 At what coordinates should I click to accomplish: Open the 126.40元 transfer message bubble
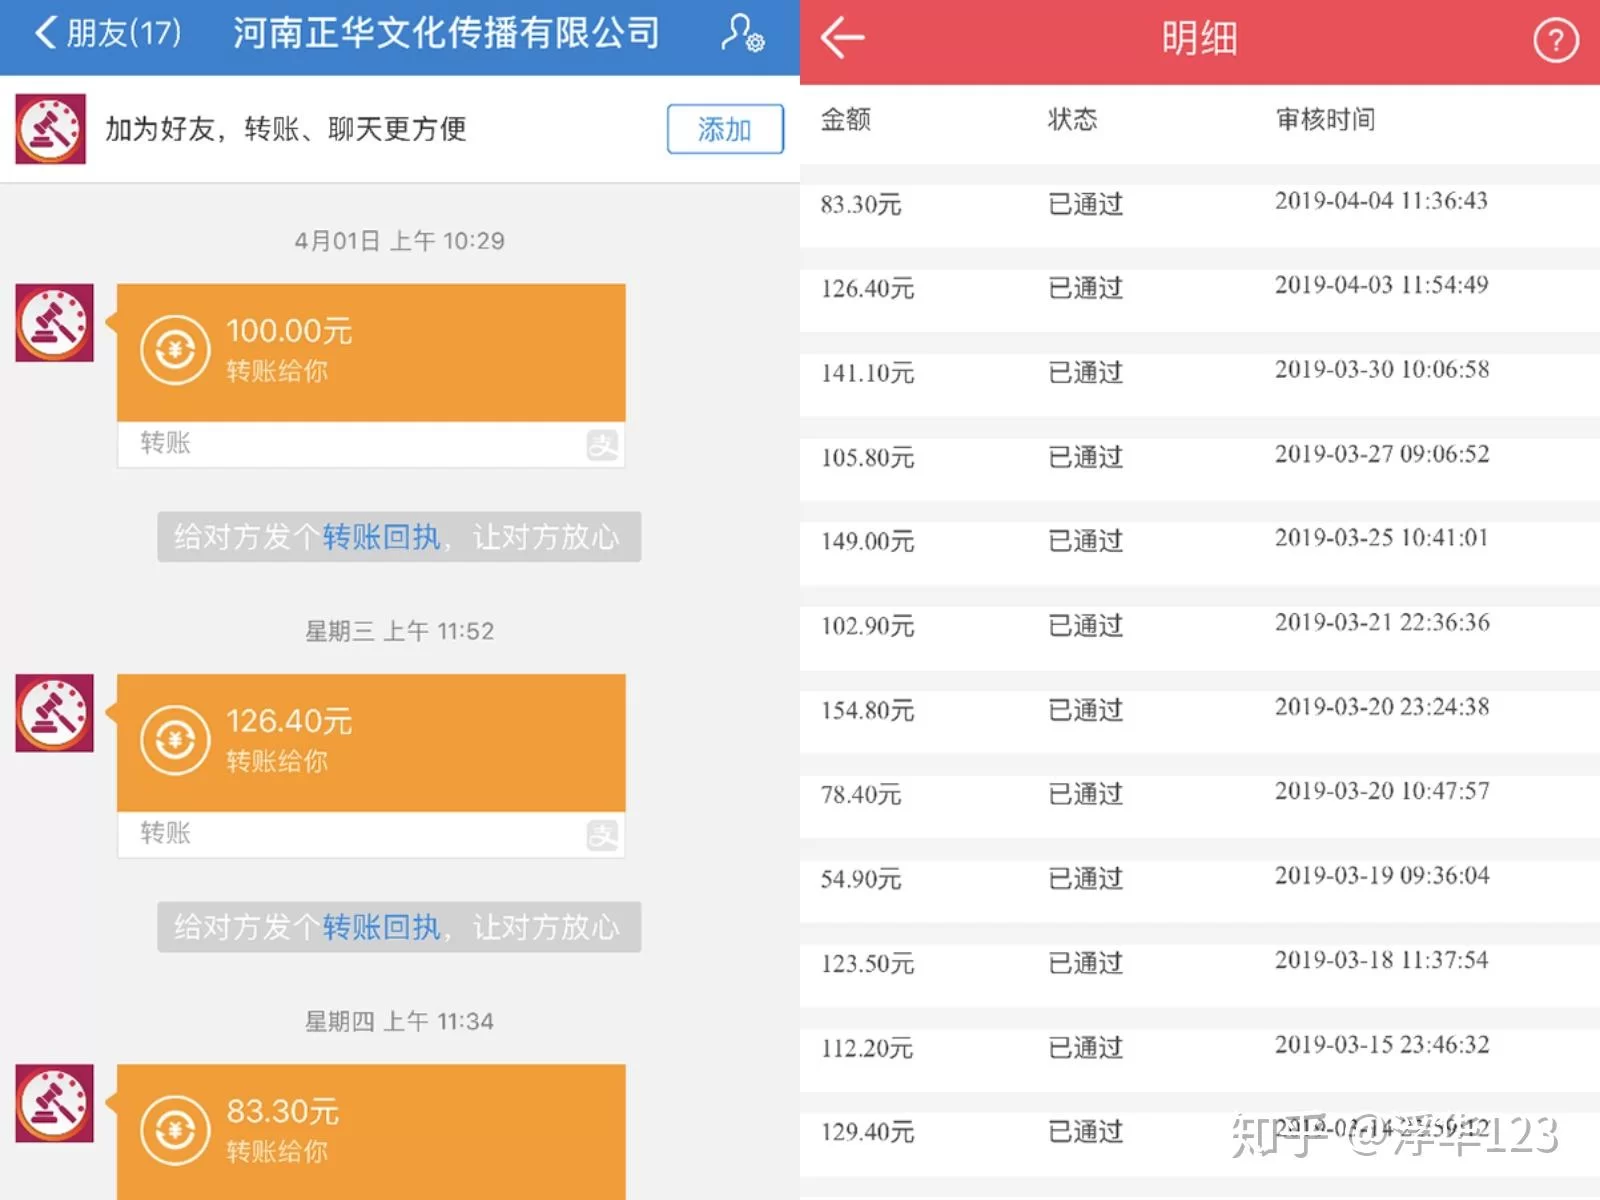click(x=371, y=742)
